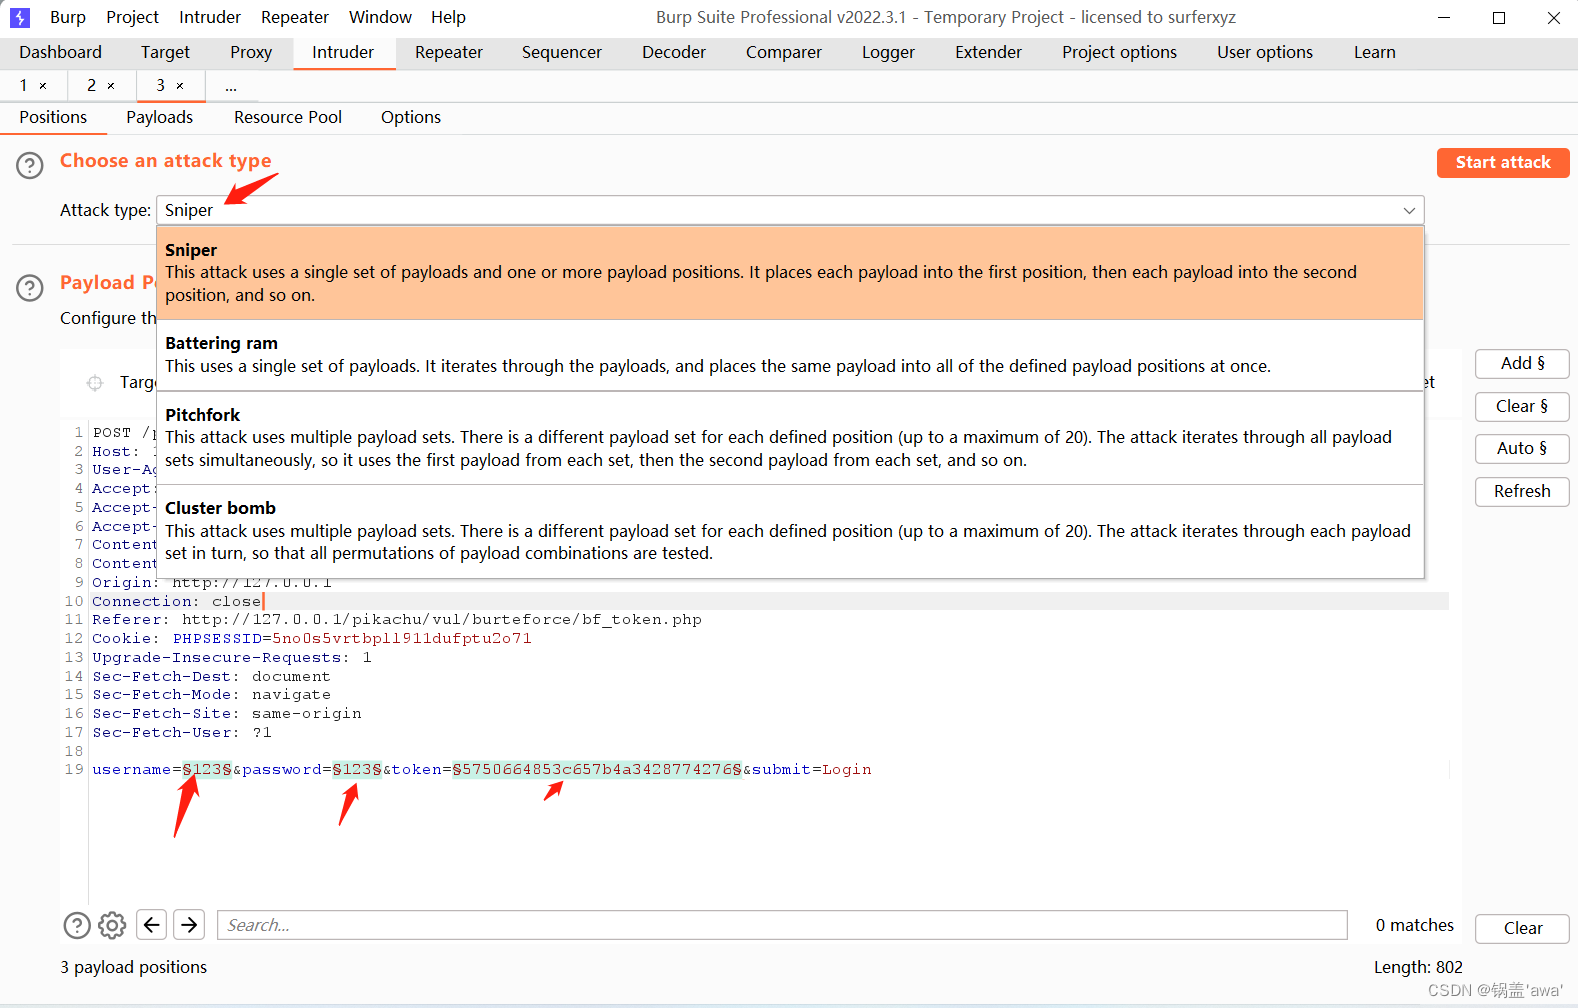Viewport: 1578px width, 1008px height.
Task: Select Intruder attack tab 3
Action: click(160, 86)
